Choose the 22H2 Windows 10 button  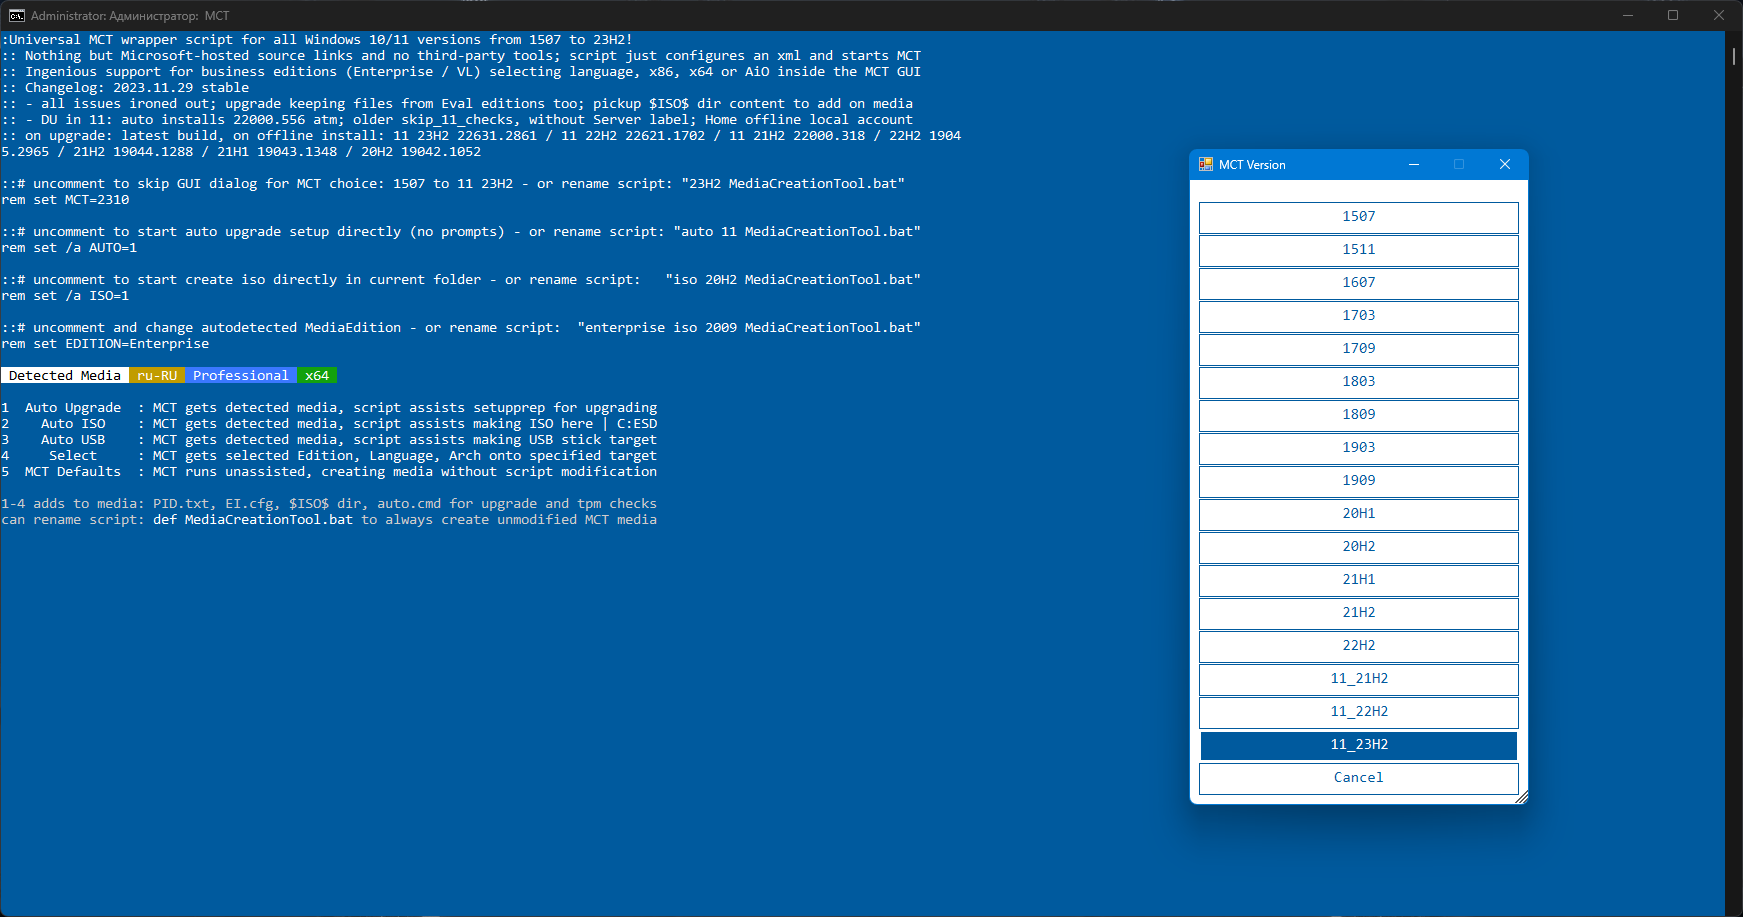[x=1358, y=646]
